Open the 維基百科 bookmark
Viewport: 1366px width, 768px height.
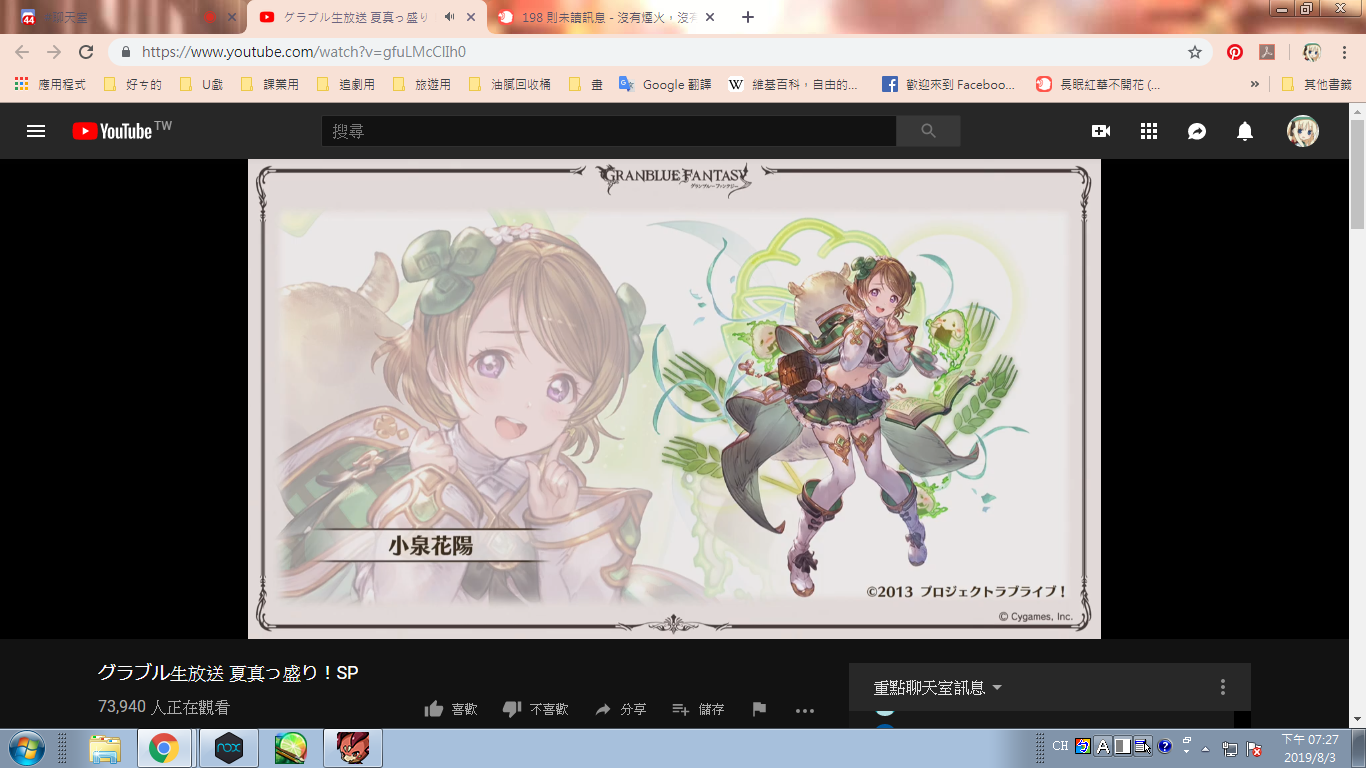793,84
